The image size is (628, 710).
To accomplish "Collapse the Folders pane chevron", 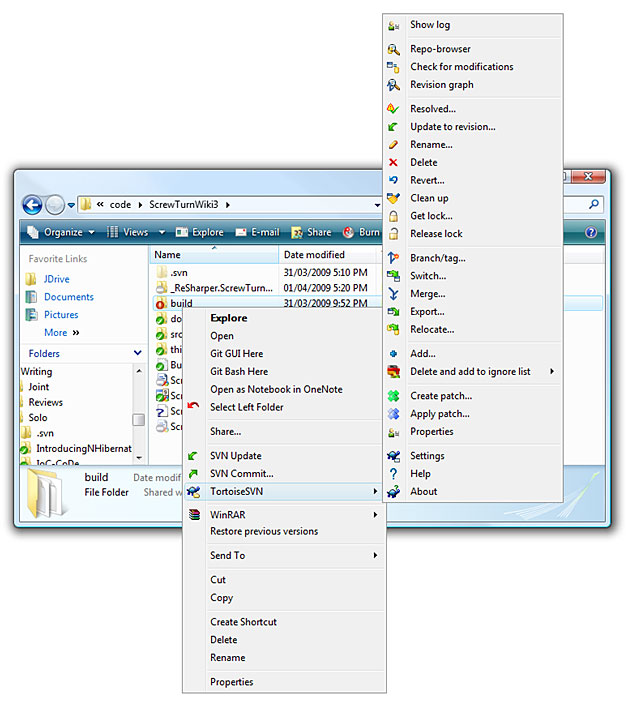I will click(138, 353).
